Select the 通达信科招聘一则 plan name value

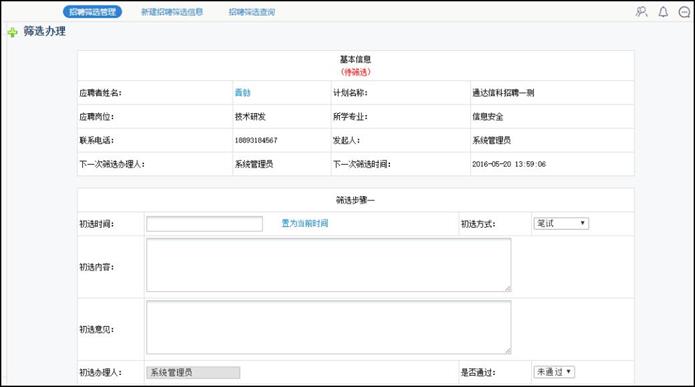pyautogui.click(x=503, y=93)
